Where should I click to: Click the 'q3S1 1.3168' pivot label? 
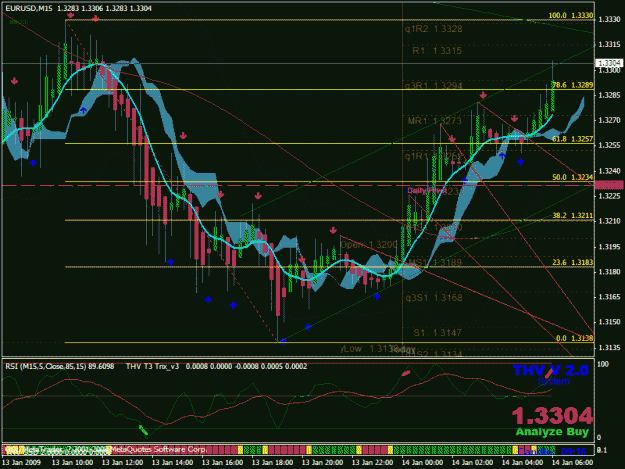tap(434, 298)
